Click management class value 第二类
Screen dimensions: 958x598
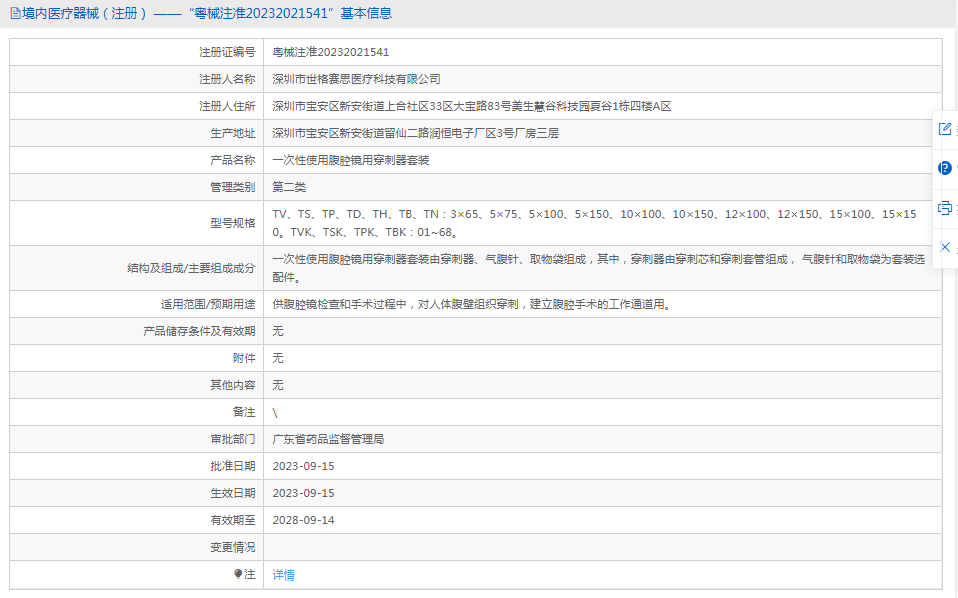click(289, 187)
